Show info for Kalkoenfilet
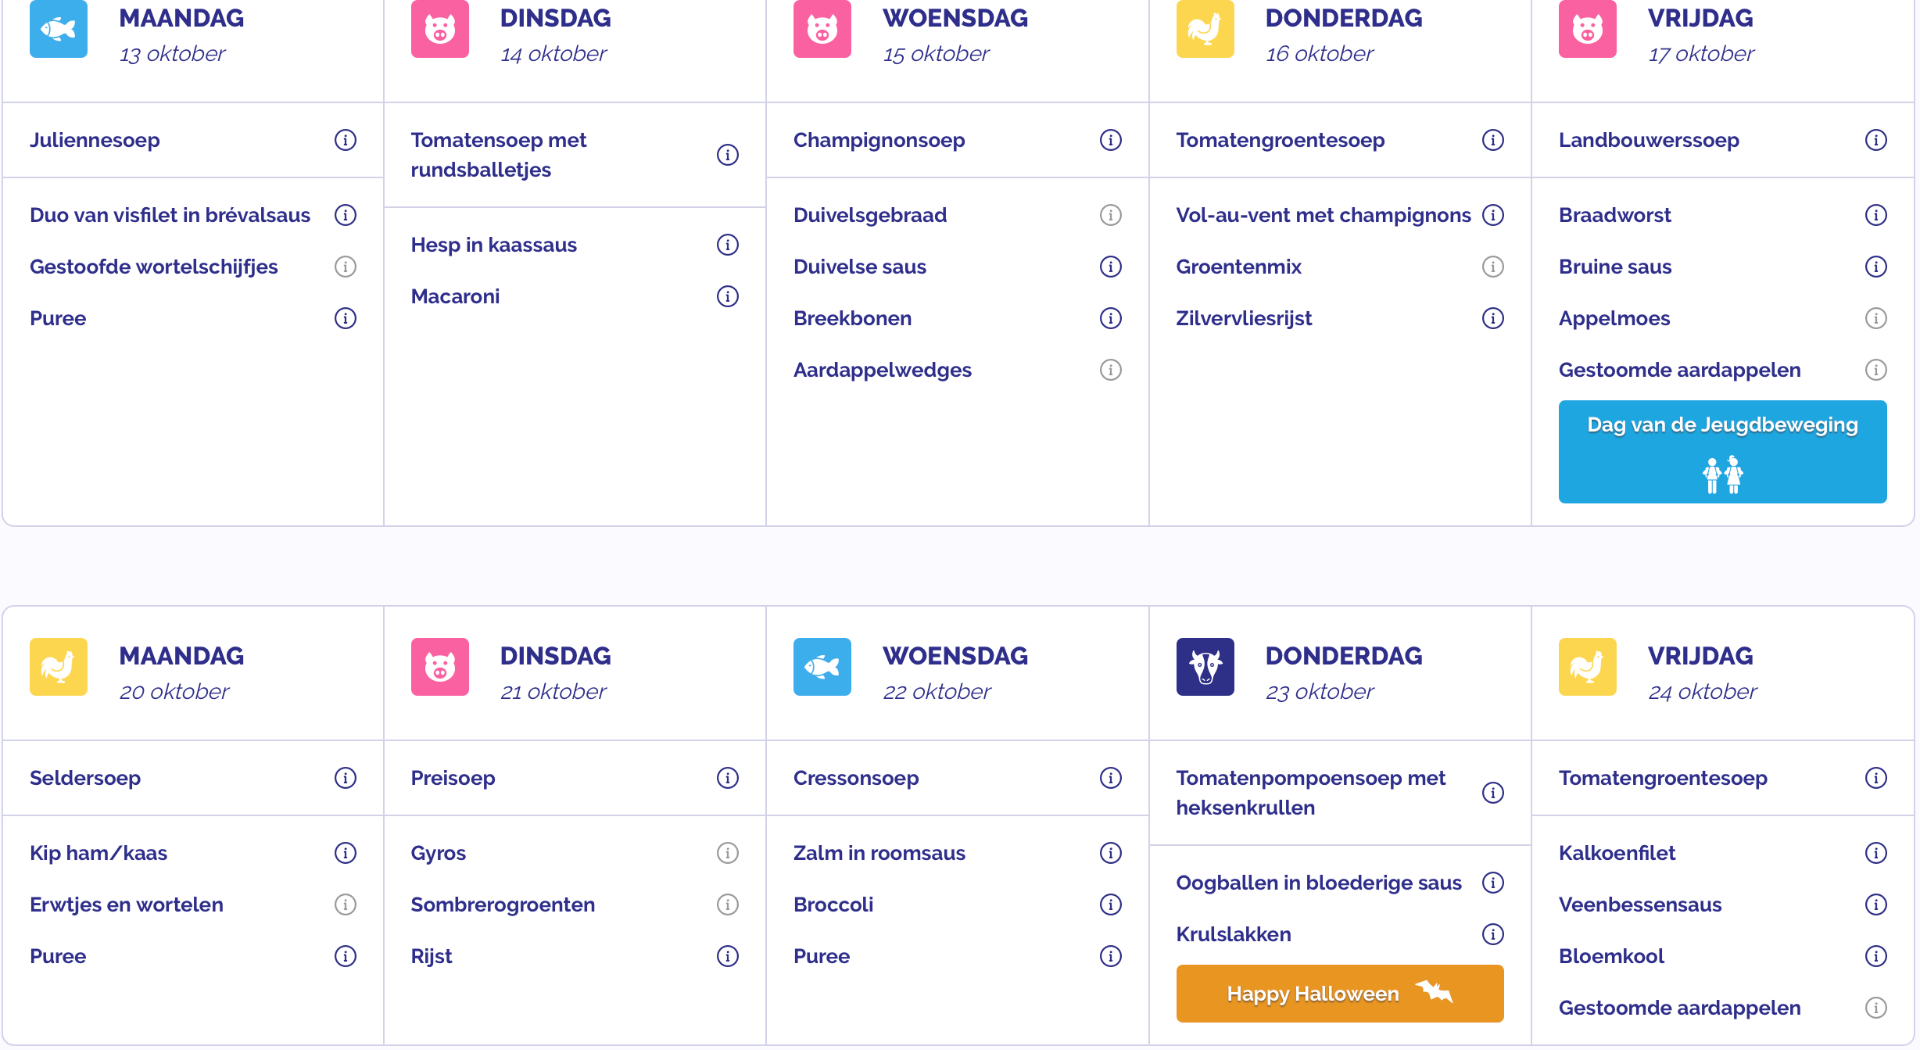The image size is (1920, 1050). (x=1876, y=853)
